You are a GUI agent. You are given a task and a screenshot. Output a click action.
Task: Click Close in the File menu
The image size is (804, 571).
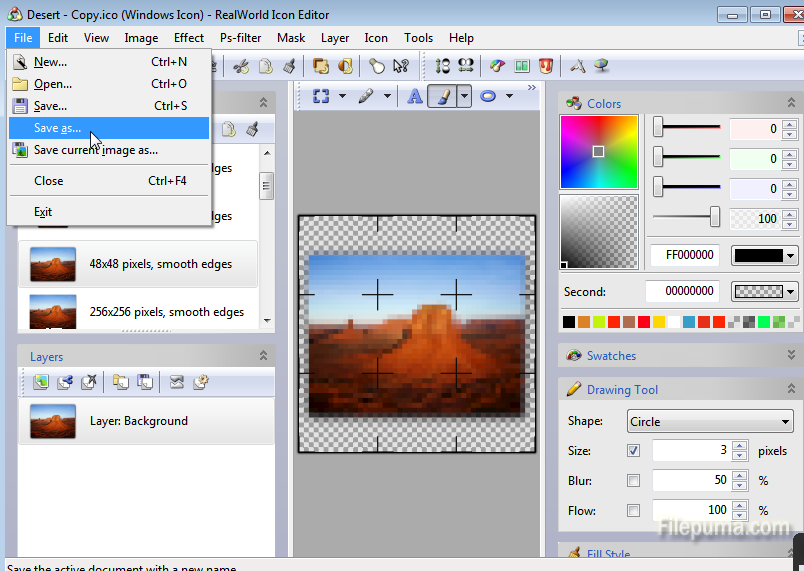point(48,181)
